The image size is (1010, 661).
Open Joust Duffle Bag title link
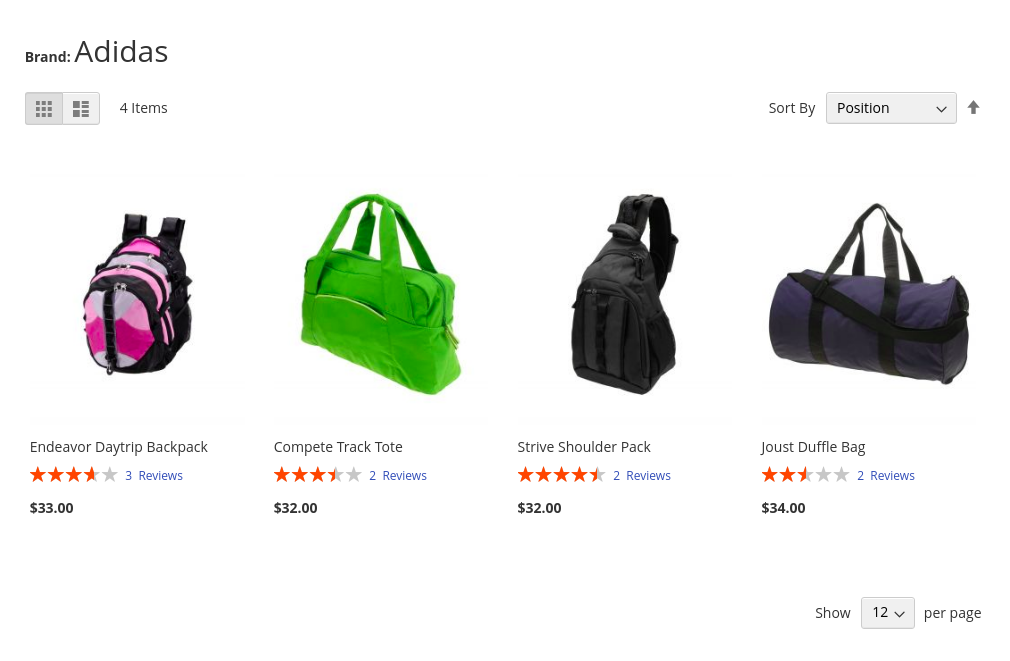pyautogui.click(x=813, y=447)
